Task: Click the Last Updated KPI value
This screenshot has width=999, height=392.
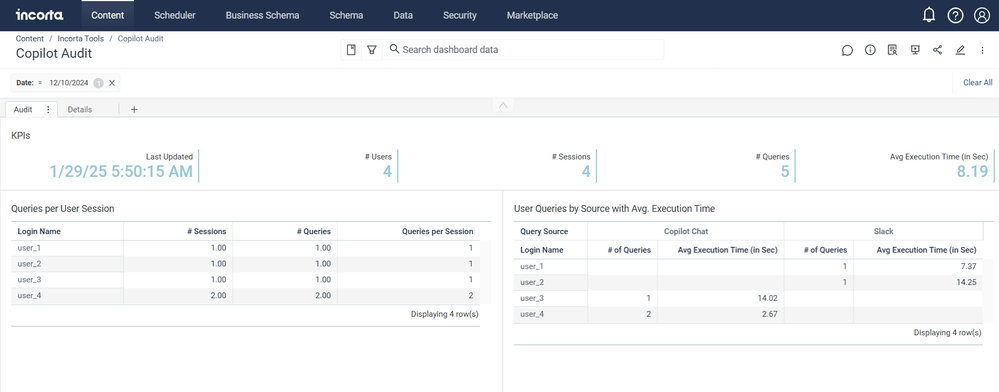Action: [121, 171]
